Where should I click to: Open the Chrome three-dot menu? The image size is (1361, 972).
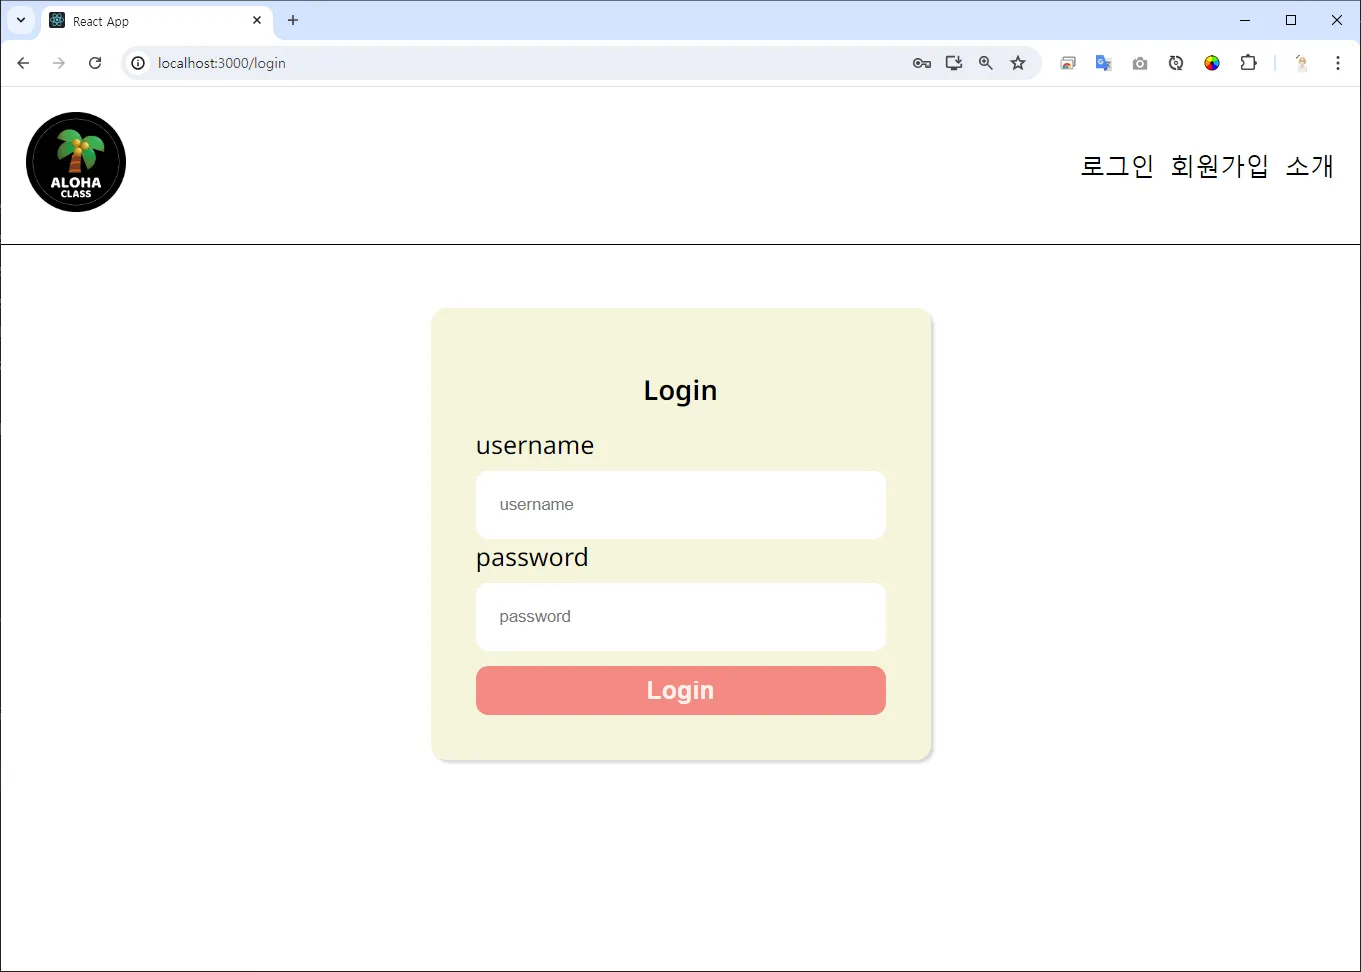coord(1338,63)
